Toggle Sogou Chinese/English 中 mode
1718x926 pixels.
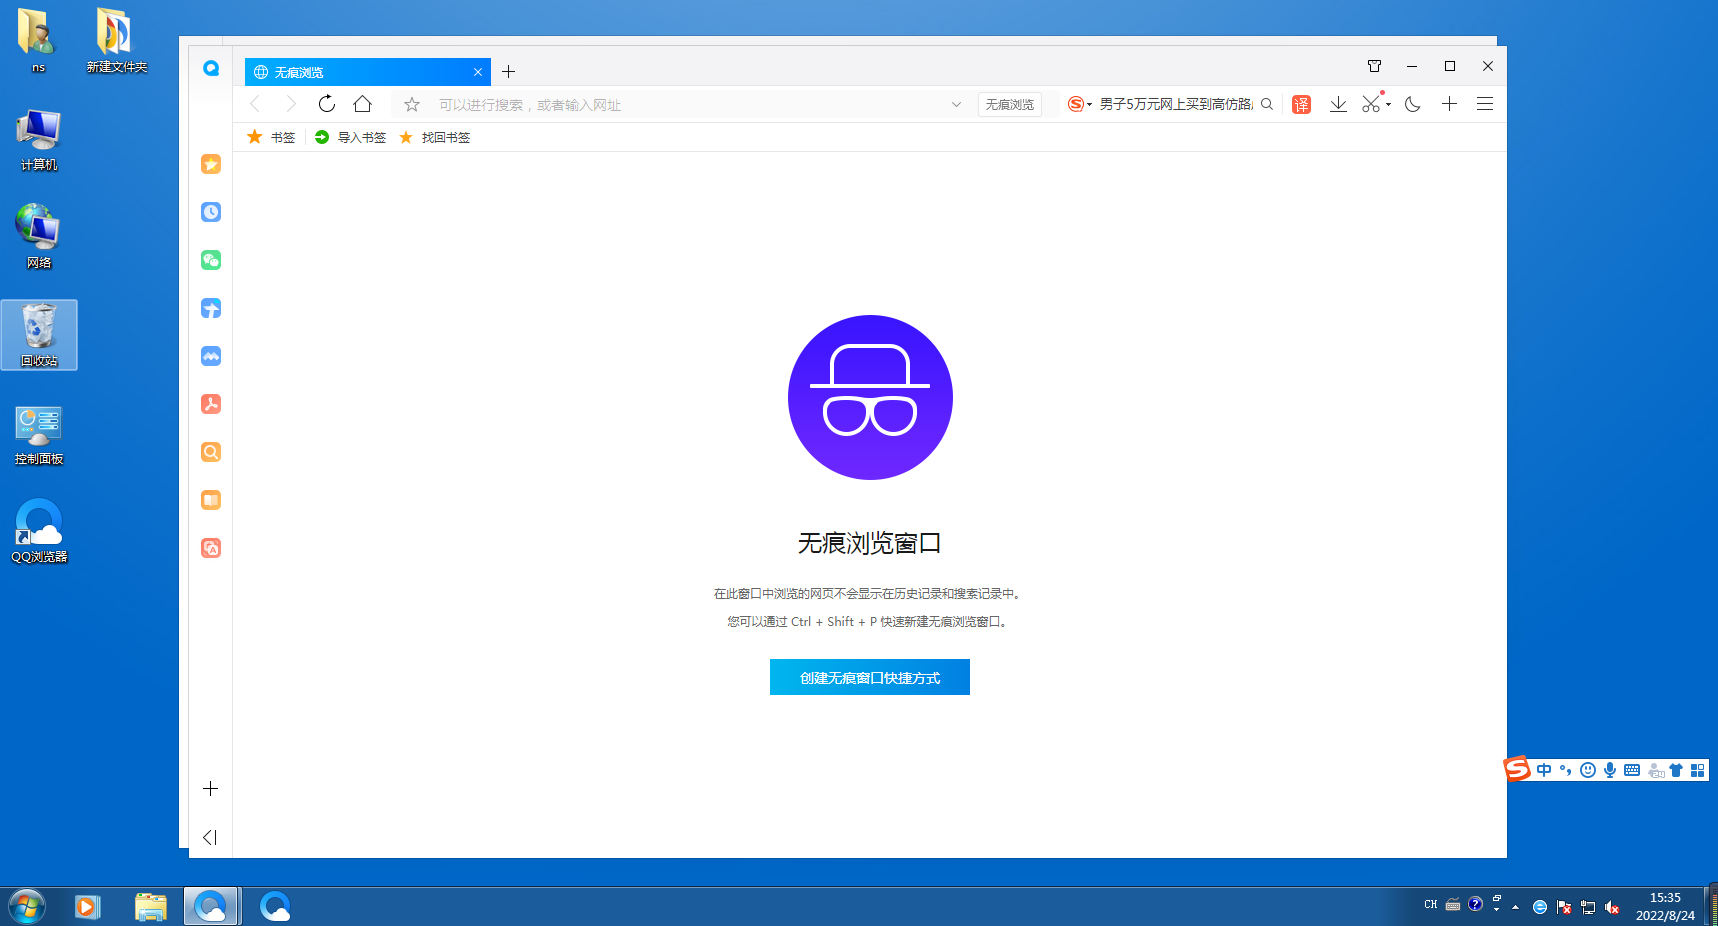coord(1545,770)
